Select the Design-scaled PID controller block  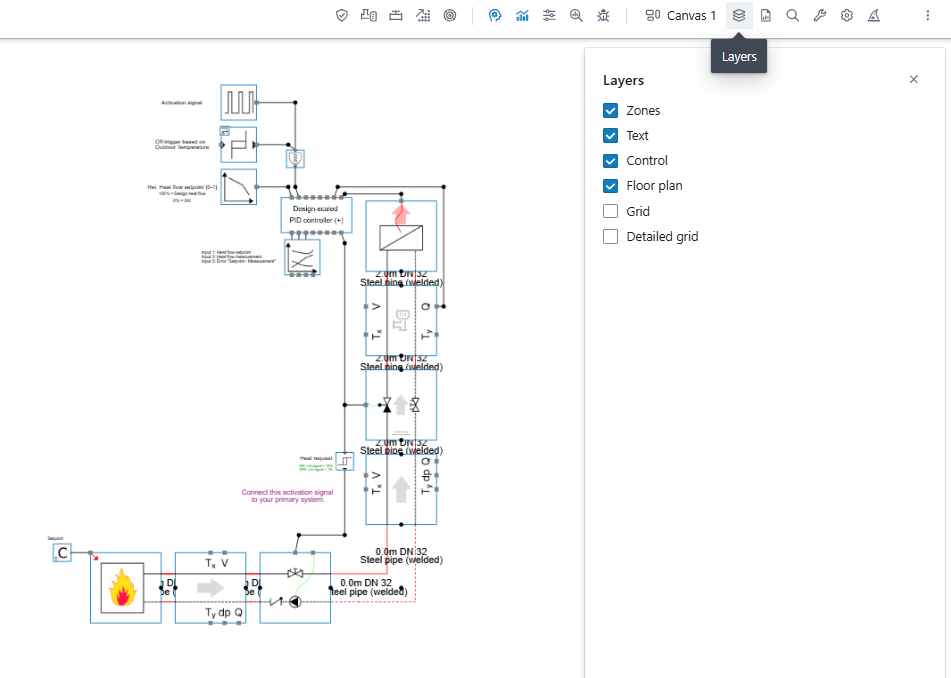click(316, 215)
